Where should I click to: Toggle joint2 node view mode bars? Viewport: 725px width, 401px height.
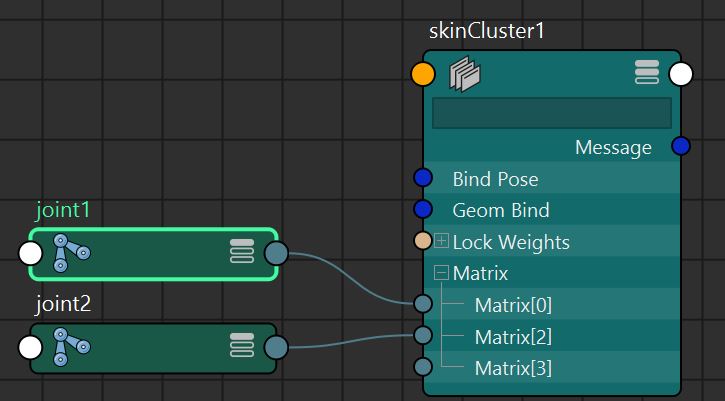[x=242, y=347]
